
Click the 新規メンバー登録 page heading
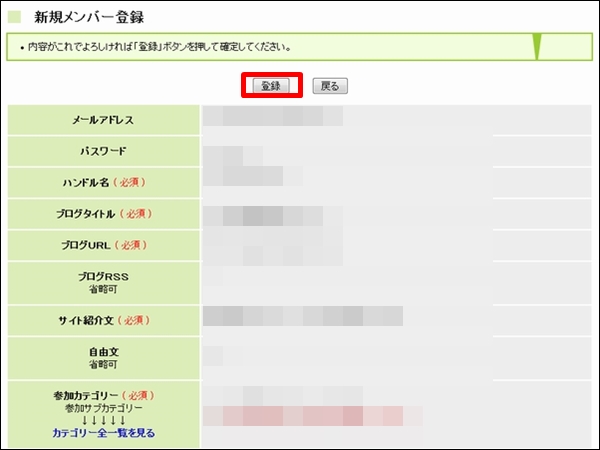89,17
